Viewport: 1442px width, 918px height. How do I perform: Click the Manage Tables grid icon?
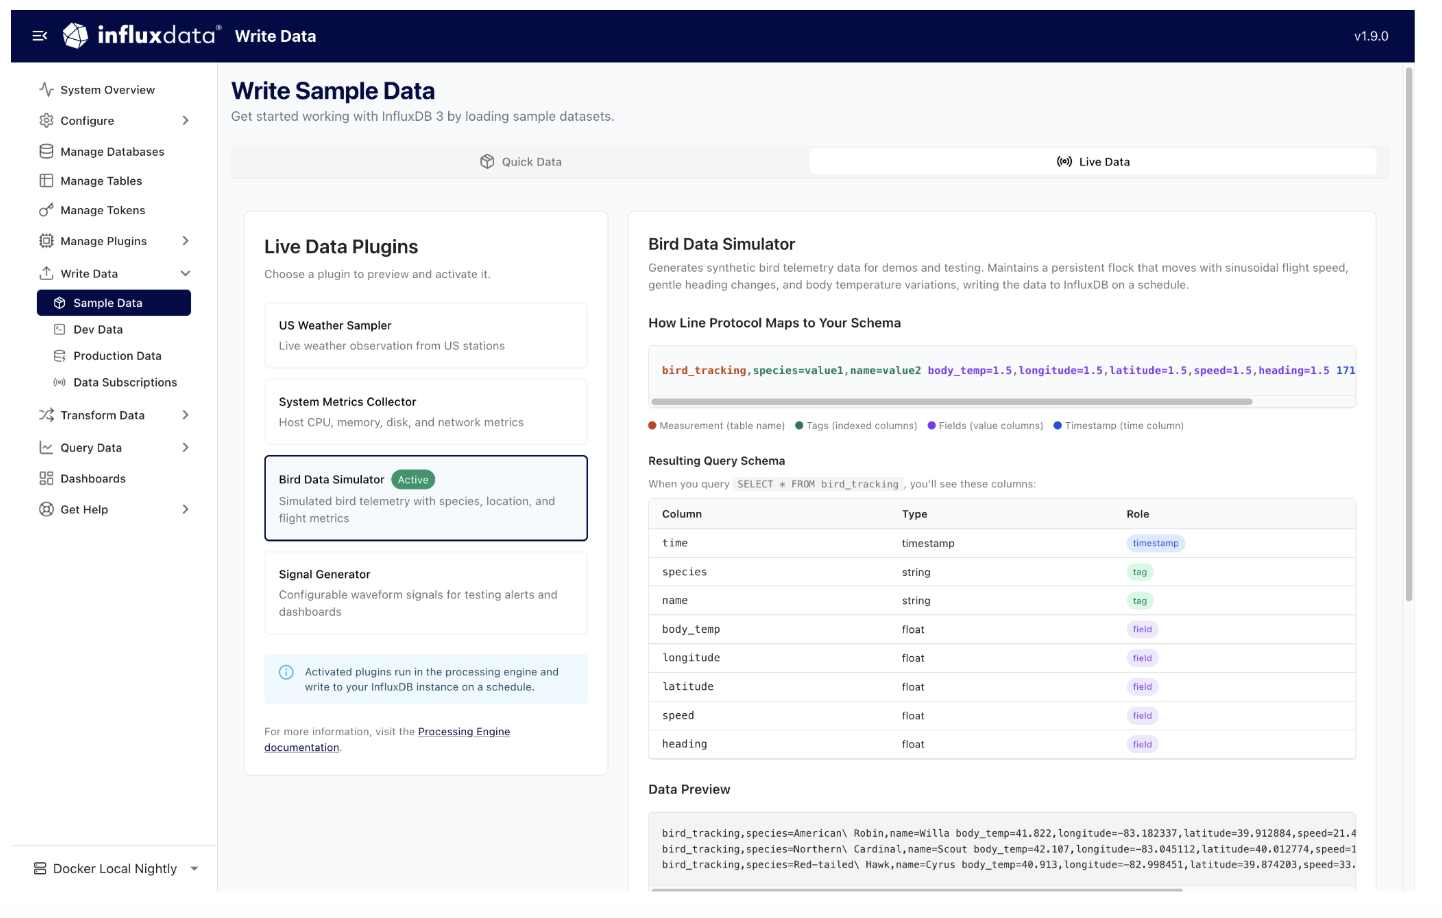point(46,181)
